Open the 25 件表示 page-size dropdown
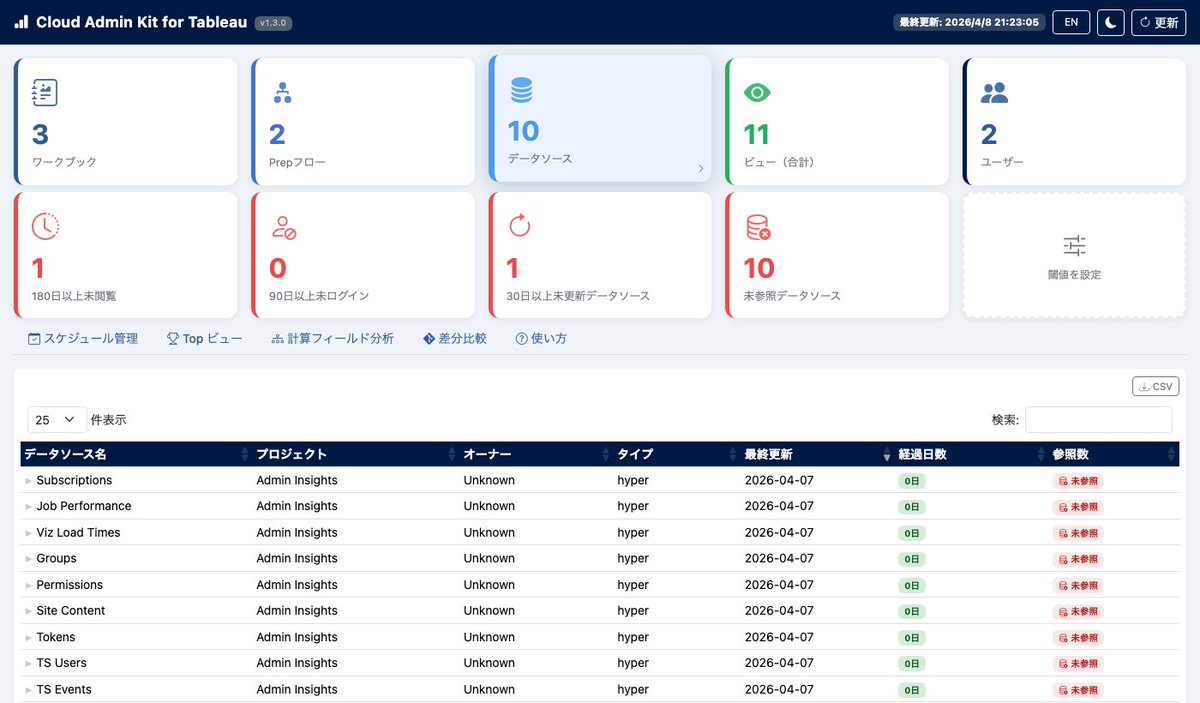Viewport: 1200px width, 703px height. click(57, 420)
